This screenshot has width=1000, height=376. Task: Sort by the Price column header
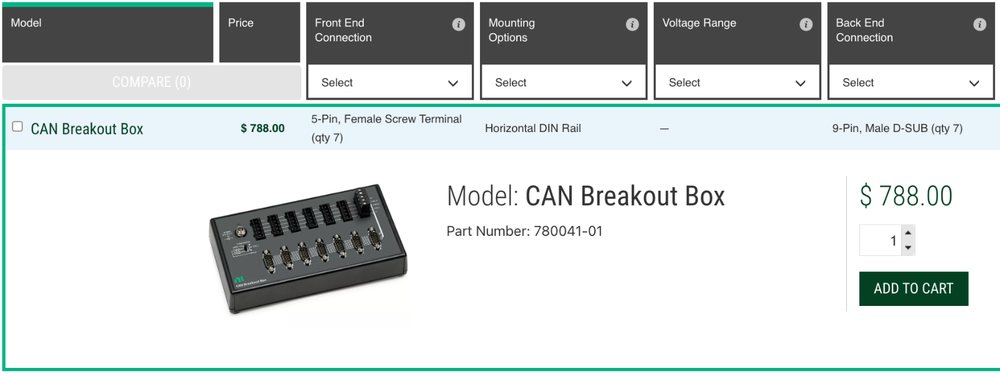pos(260,33)
